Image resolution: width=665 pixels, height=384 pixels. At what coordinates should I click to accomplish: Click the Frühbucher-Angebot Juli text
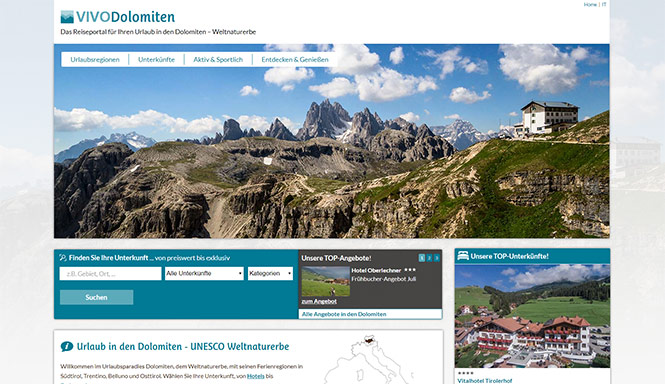(383, 279)
